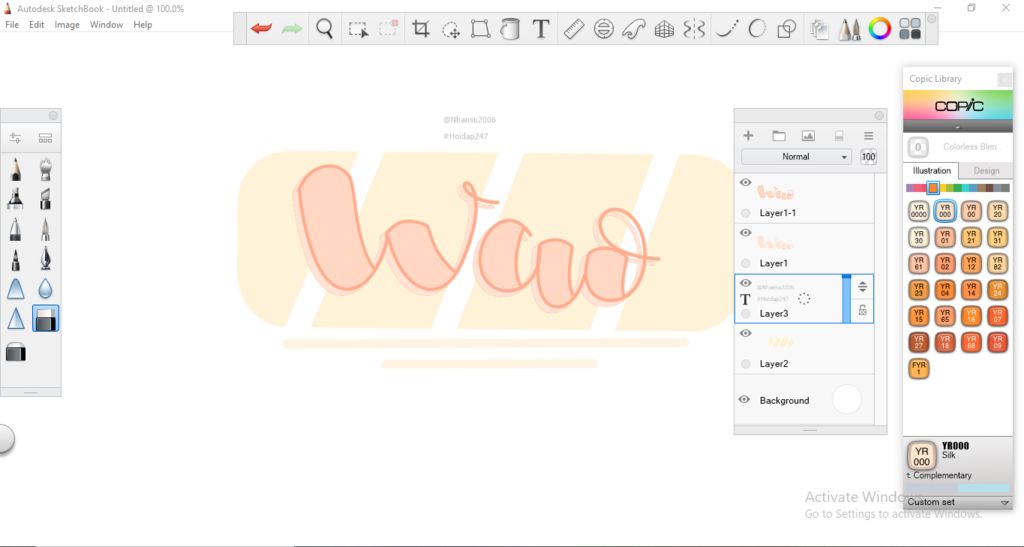The height and width of the screenshot is (547, 1024).
Task: Hide Layer1-1 with its eye icon
Action: (x=745, y=183)
